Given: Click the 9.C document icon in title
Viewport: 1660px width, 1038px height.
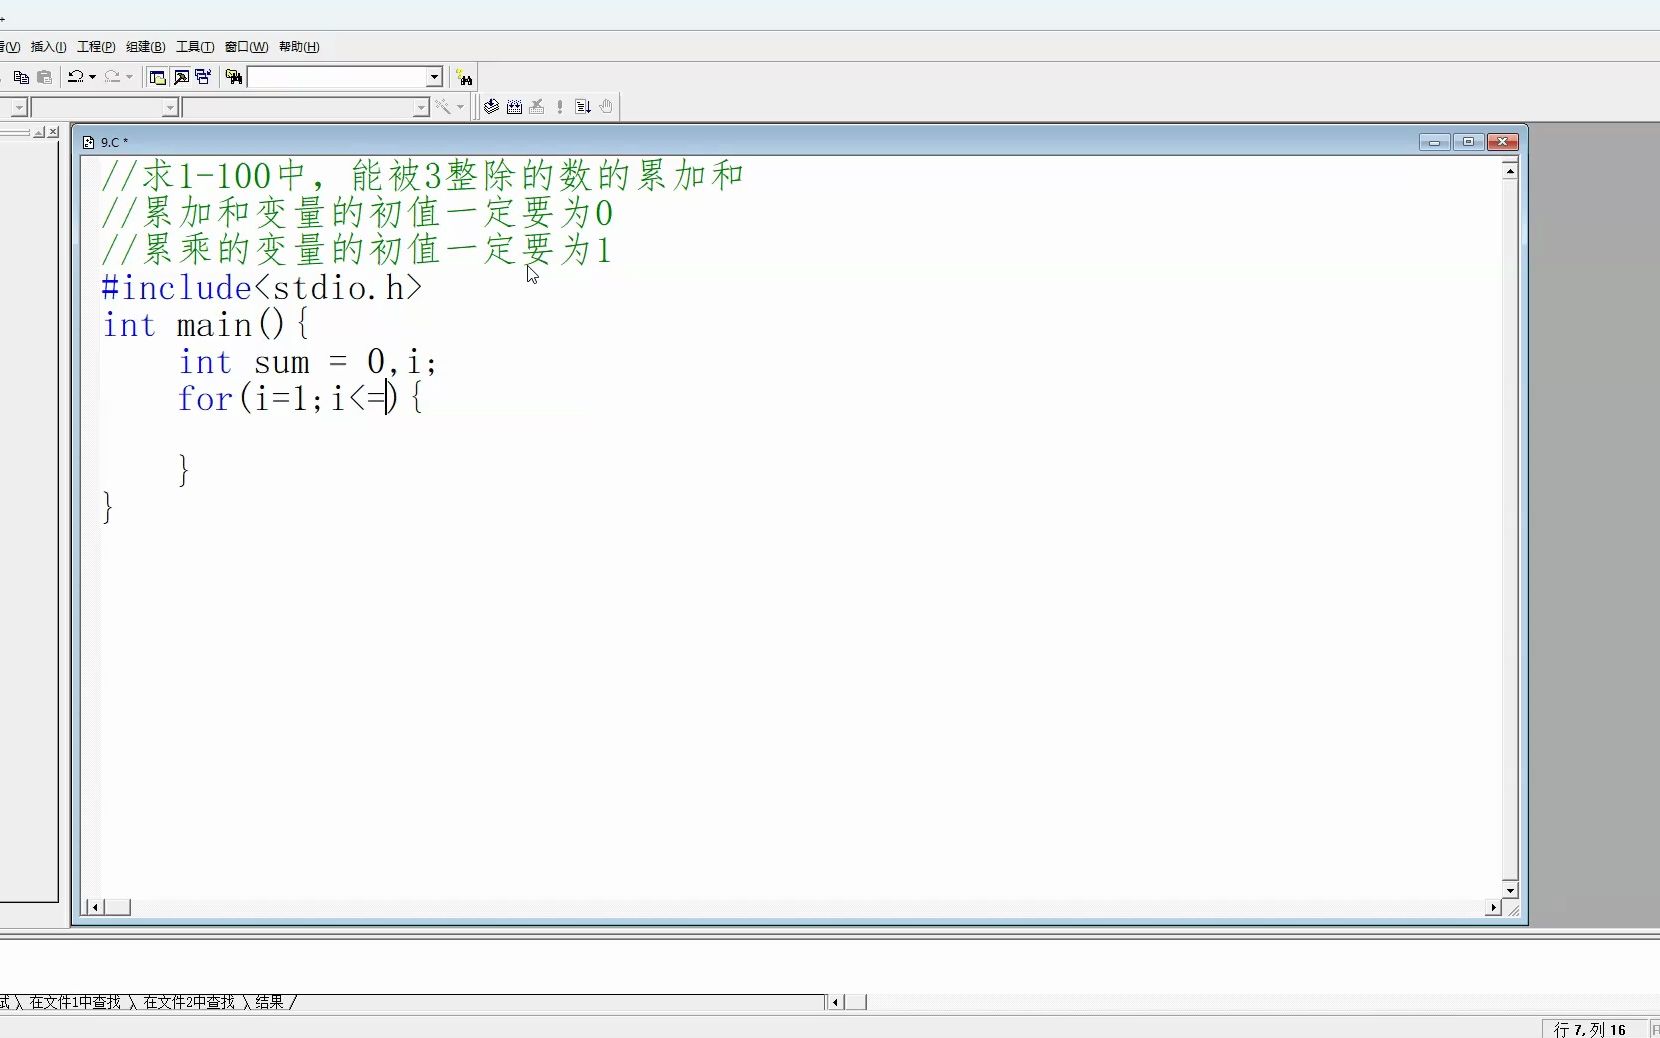Looking at the screenshot, I should coord(89,142).
